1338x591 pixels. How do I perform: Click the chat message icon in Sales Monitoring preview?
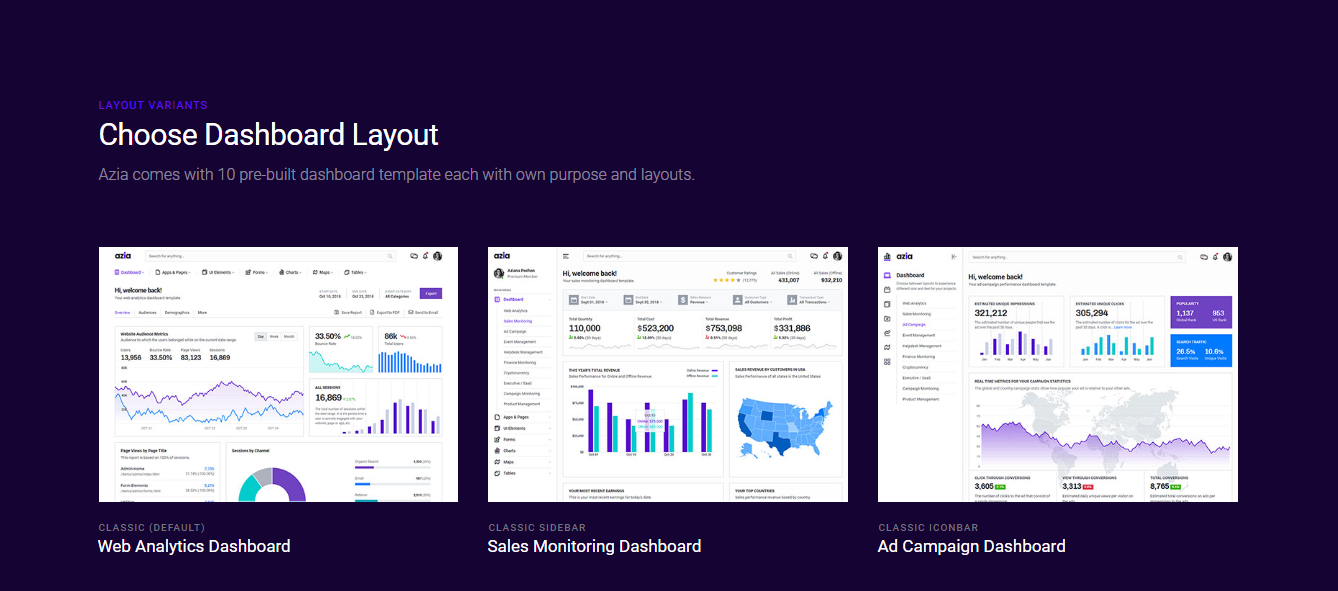(x=814, y=256)
